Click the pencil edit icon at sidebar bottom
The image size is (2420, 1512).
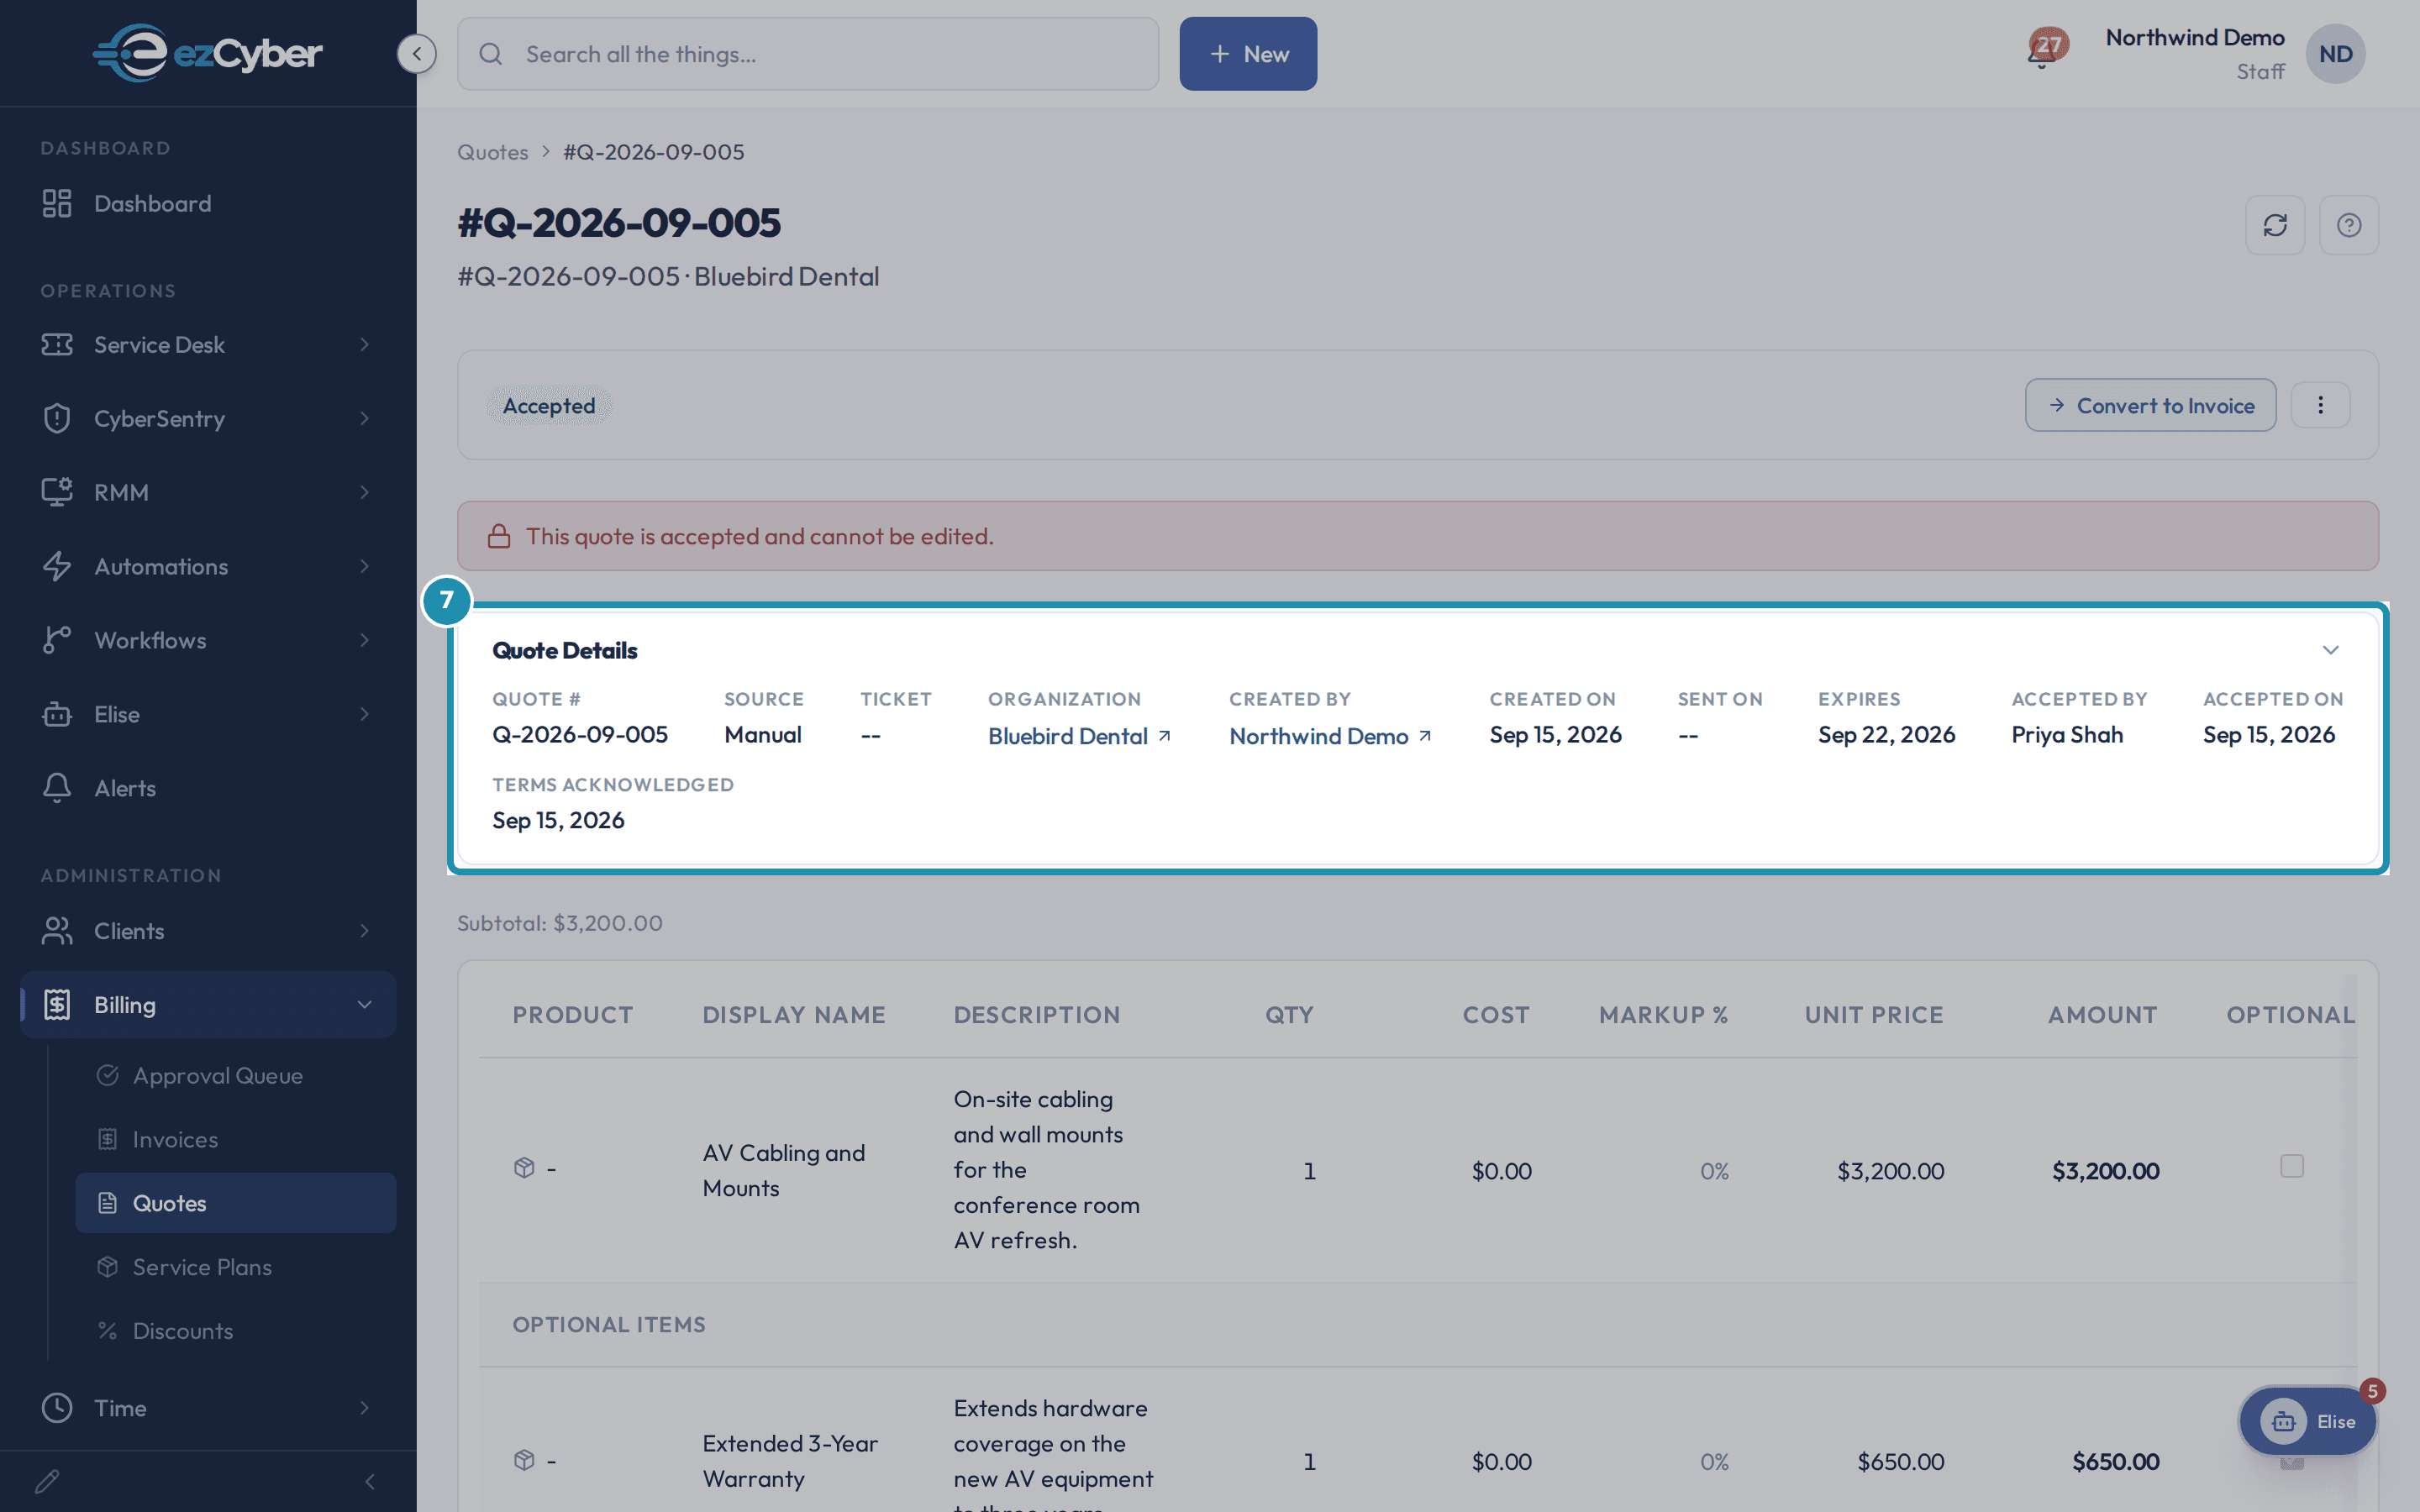[x=47, y=1481]
